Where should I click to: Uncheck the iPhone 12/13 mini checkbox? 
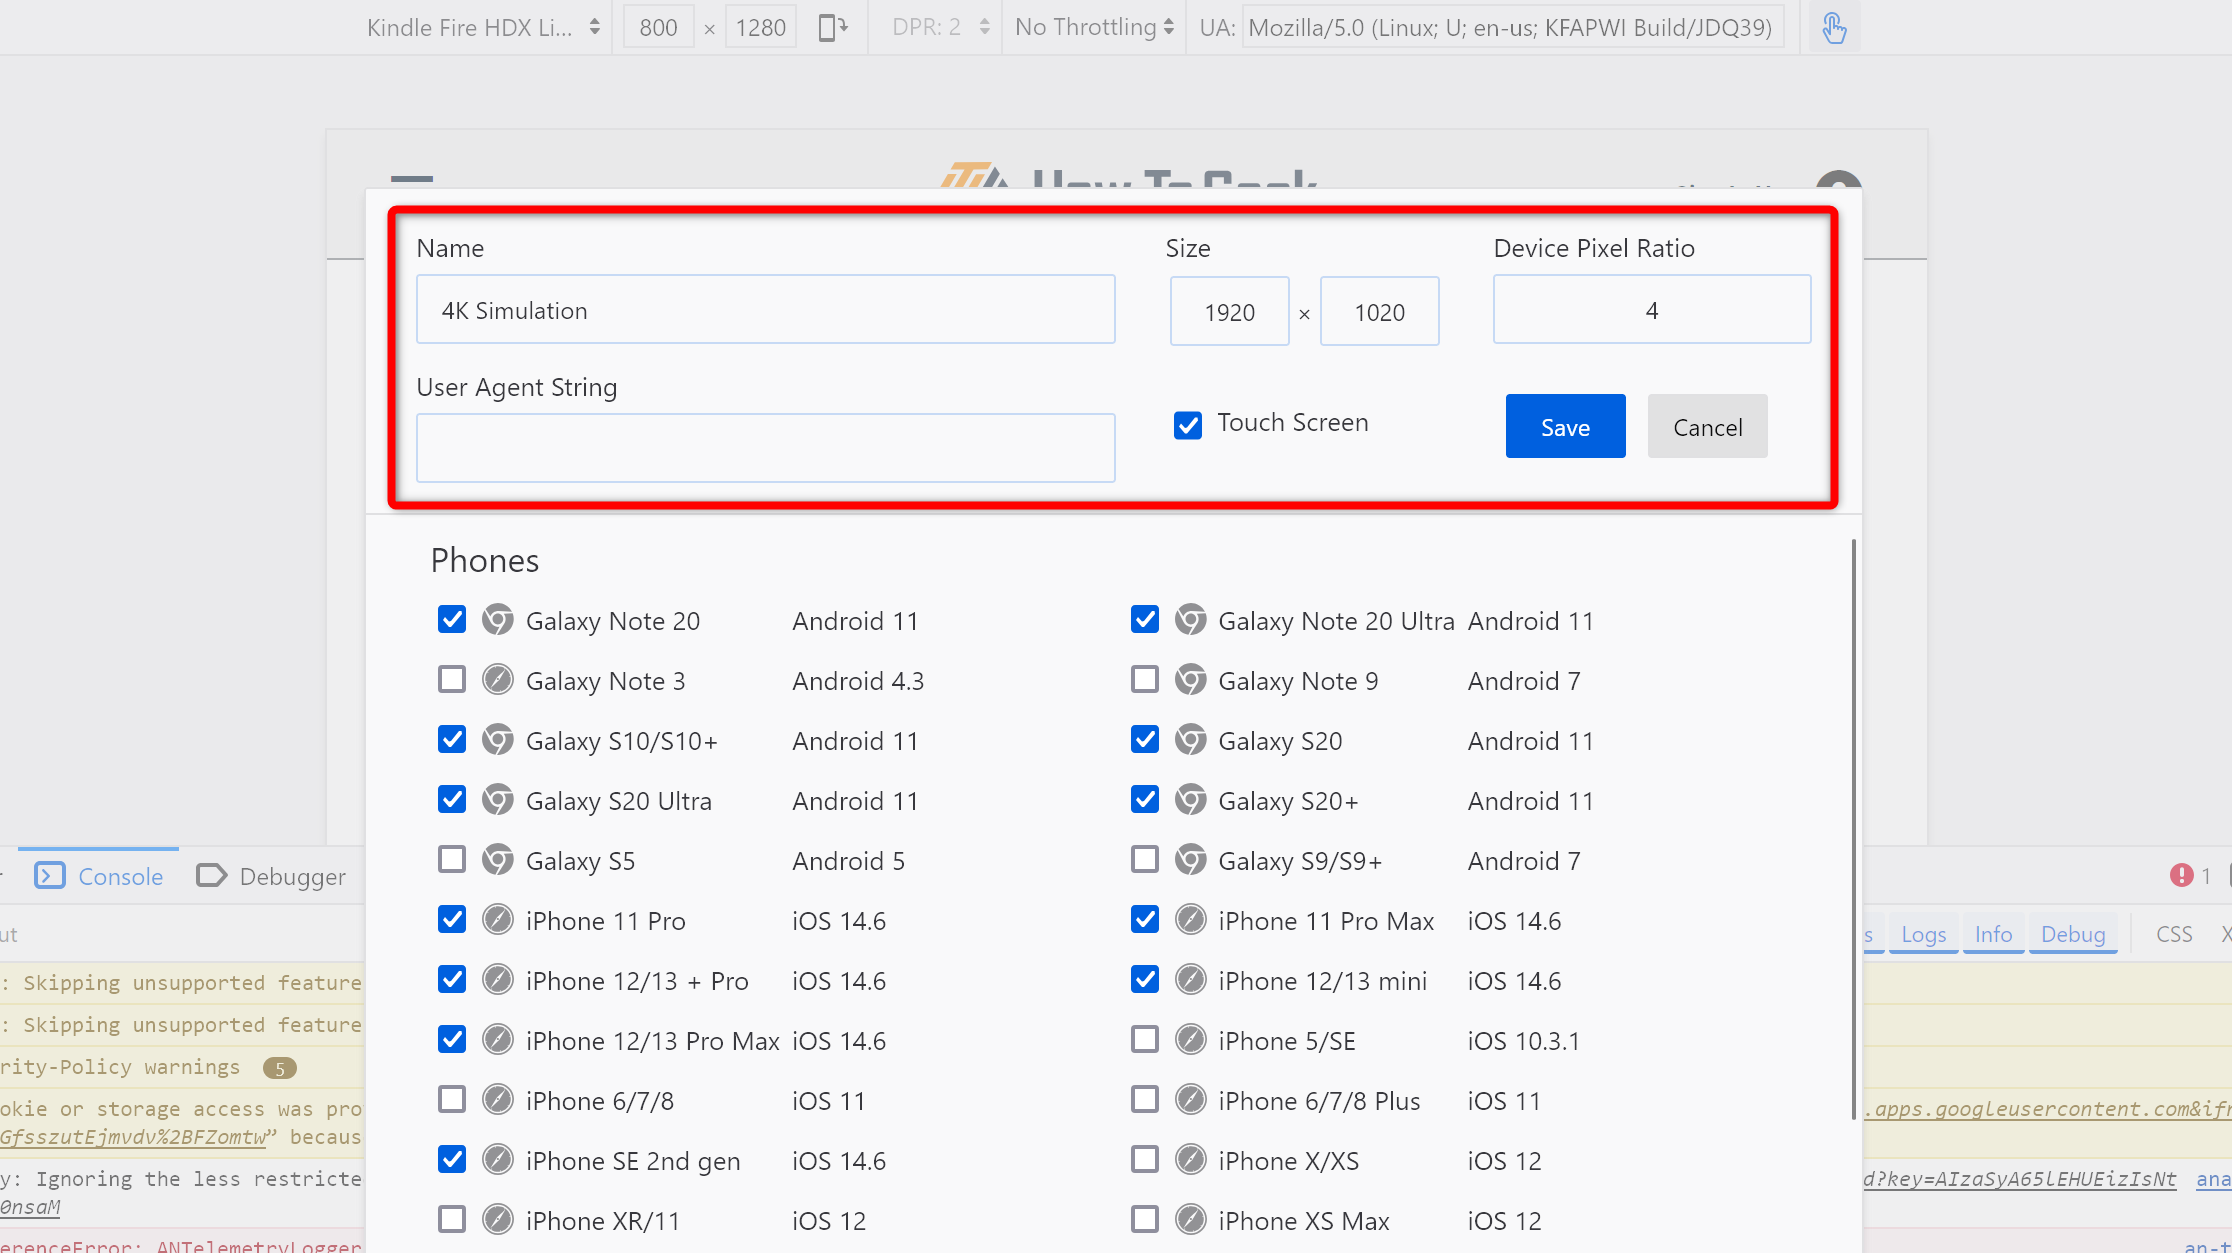1145,980
